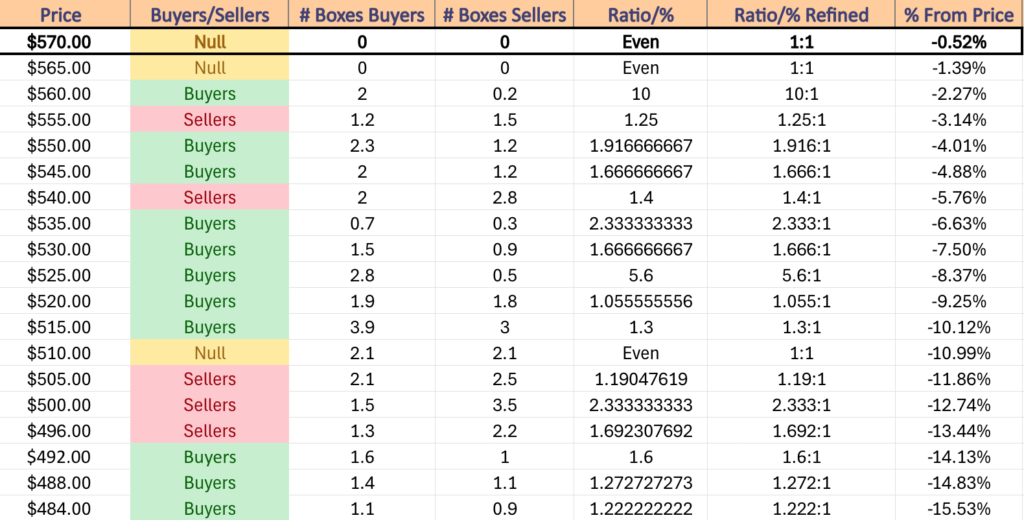
Task: Click the -15.53% cell
Action: pyautogui.click(x=959, y=508)
